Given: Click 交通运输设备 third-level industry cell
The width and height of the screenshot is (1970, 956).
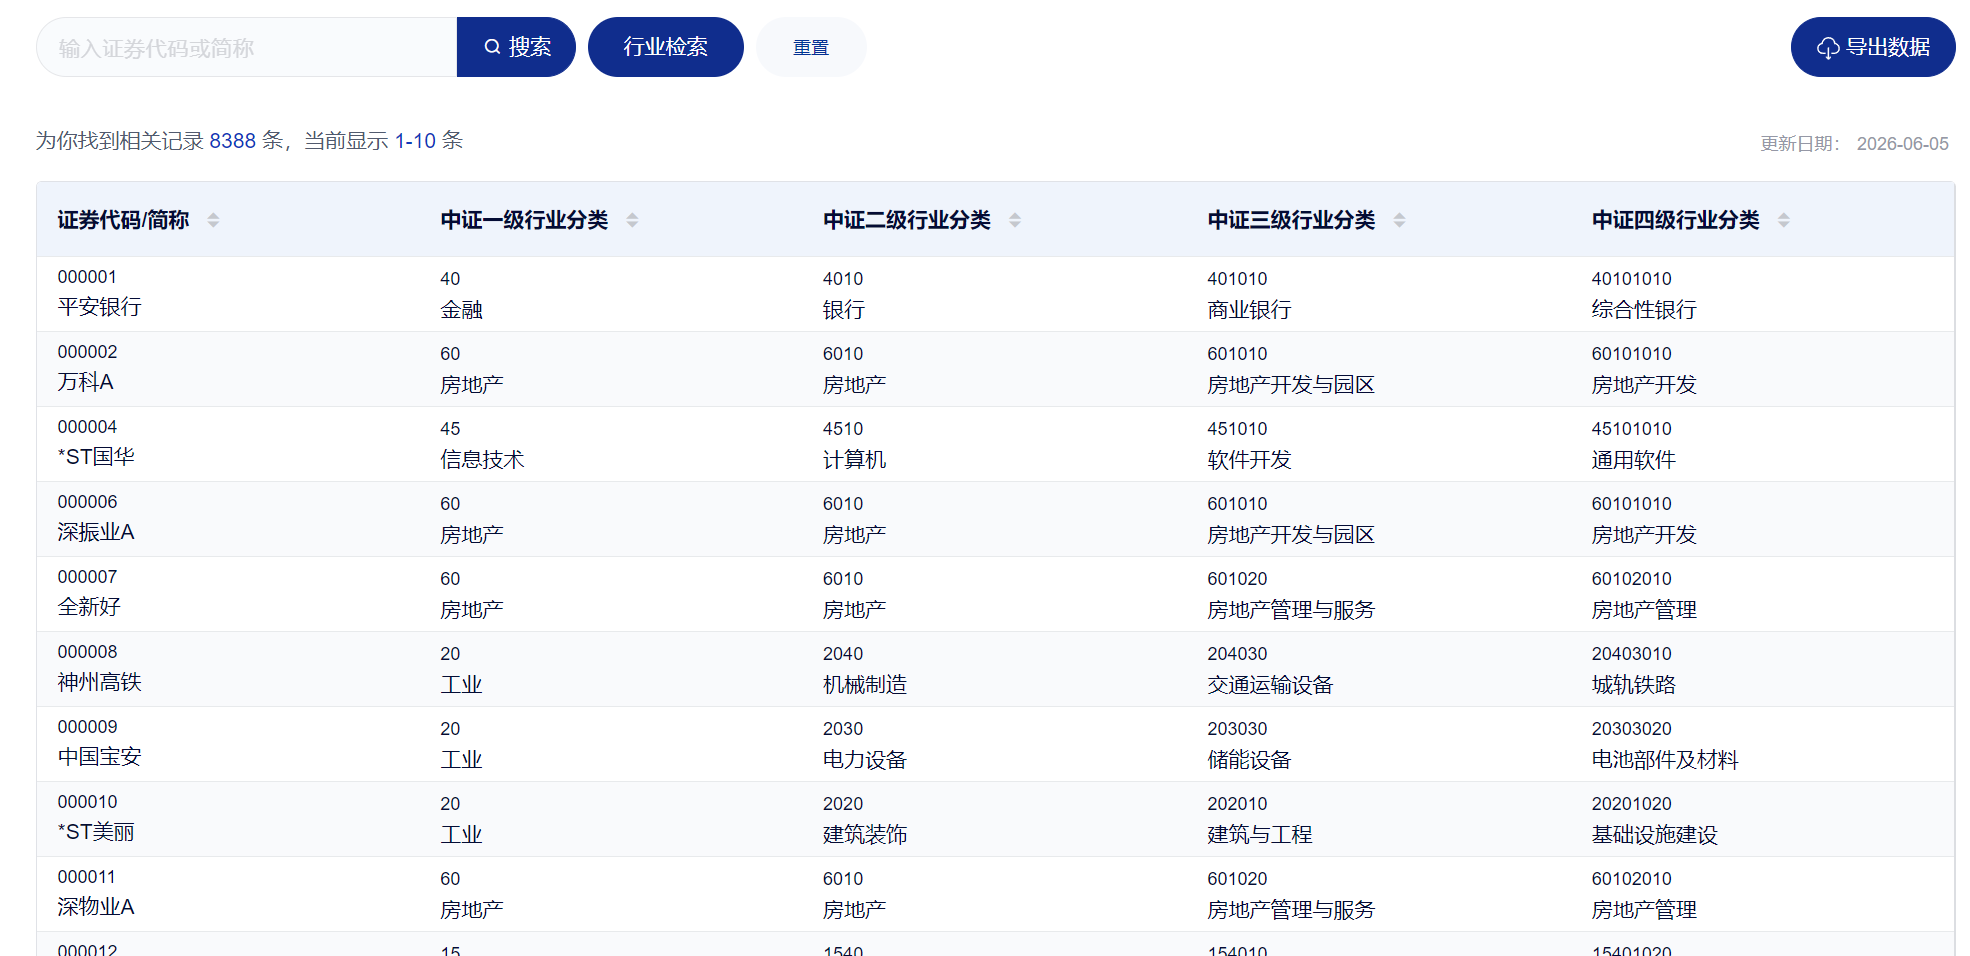Looking at the screenshot, I should pos(1270,685).
